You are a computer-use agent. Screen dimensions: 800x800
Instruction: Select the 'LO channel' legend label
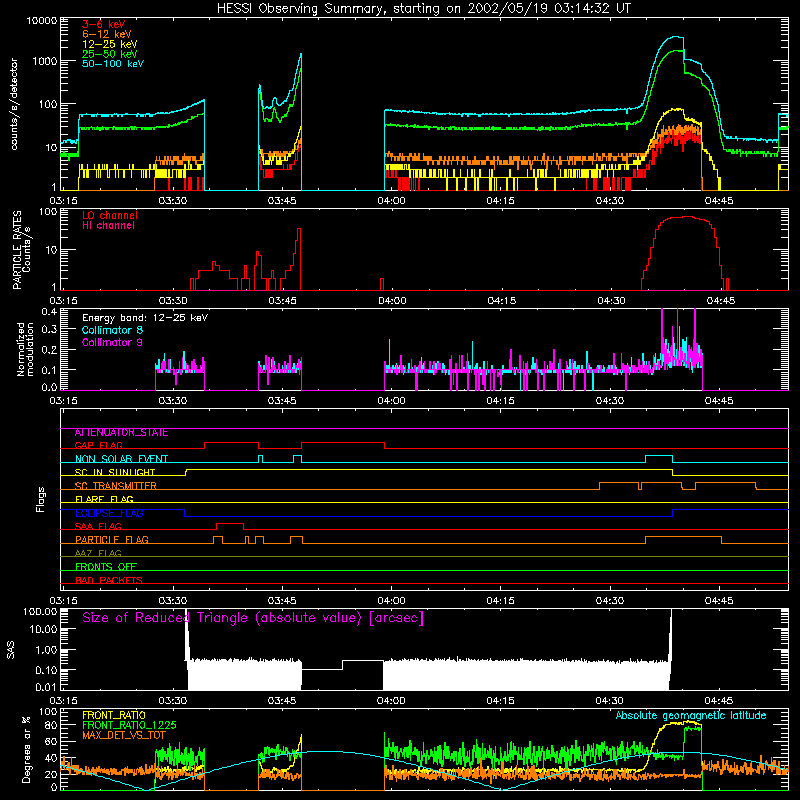[110, 215]
